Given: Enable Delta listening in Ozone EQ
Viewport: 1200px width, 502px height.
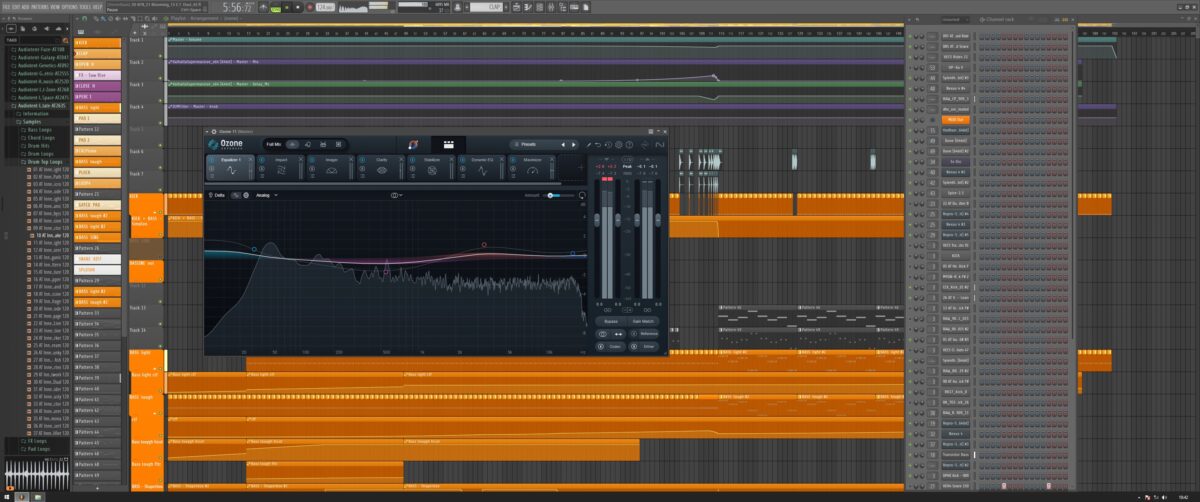Looking at the screenshot, I should click(x=216, y=195).
